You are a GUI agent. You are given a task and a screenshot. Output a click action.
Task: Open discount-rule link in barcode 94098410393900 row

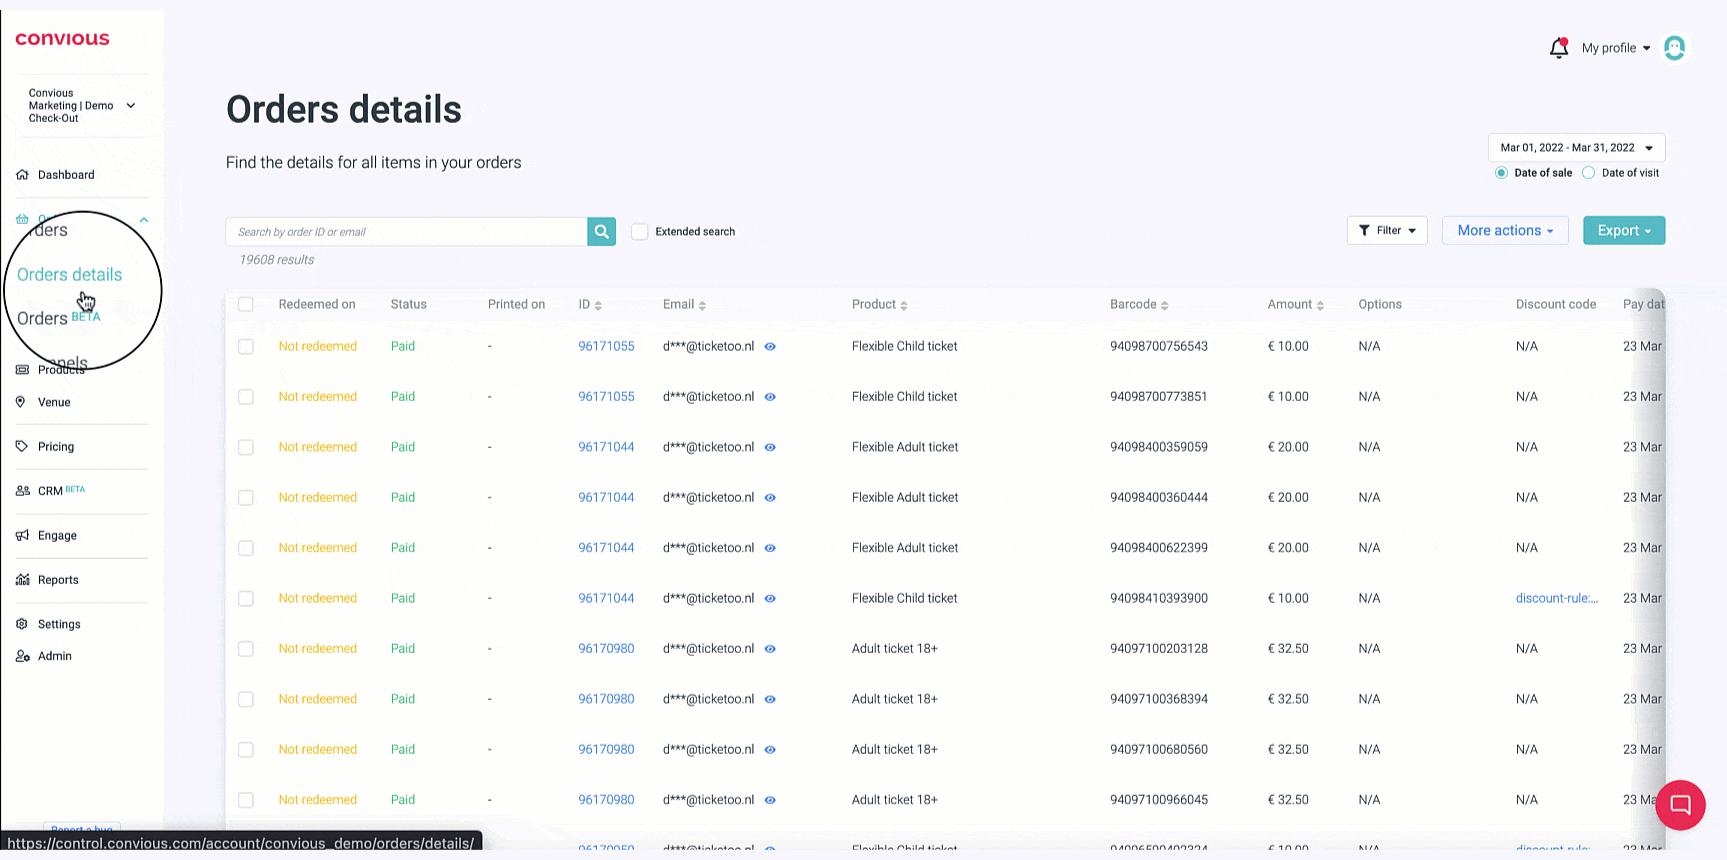pyautogui.click(x=1557, y=599)
